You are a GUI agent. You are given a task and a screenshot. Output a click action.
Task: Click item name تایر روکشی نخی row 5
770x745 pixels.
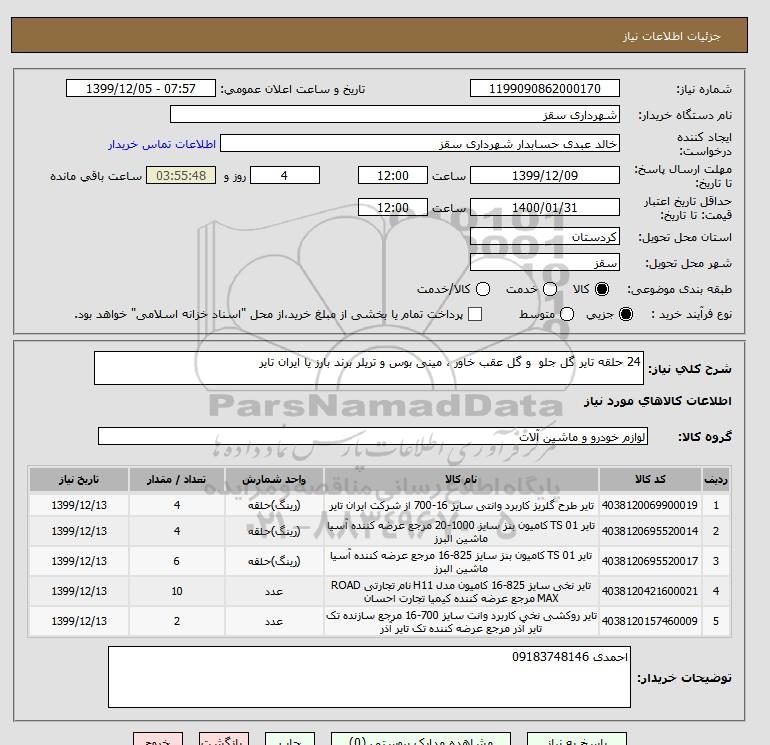[461, 622]
